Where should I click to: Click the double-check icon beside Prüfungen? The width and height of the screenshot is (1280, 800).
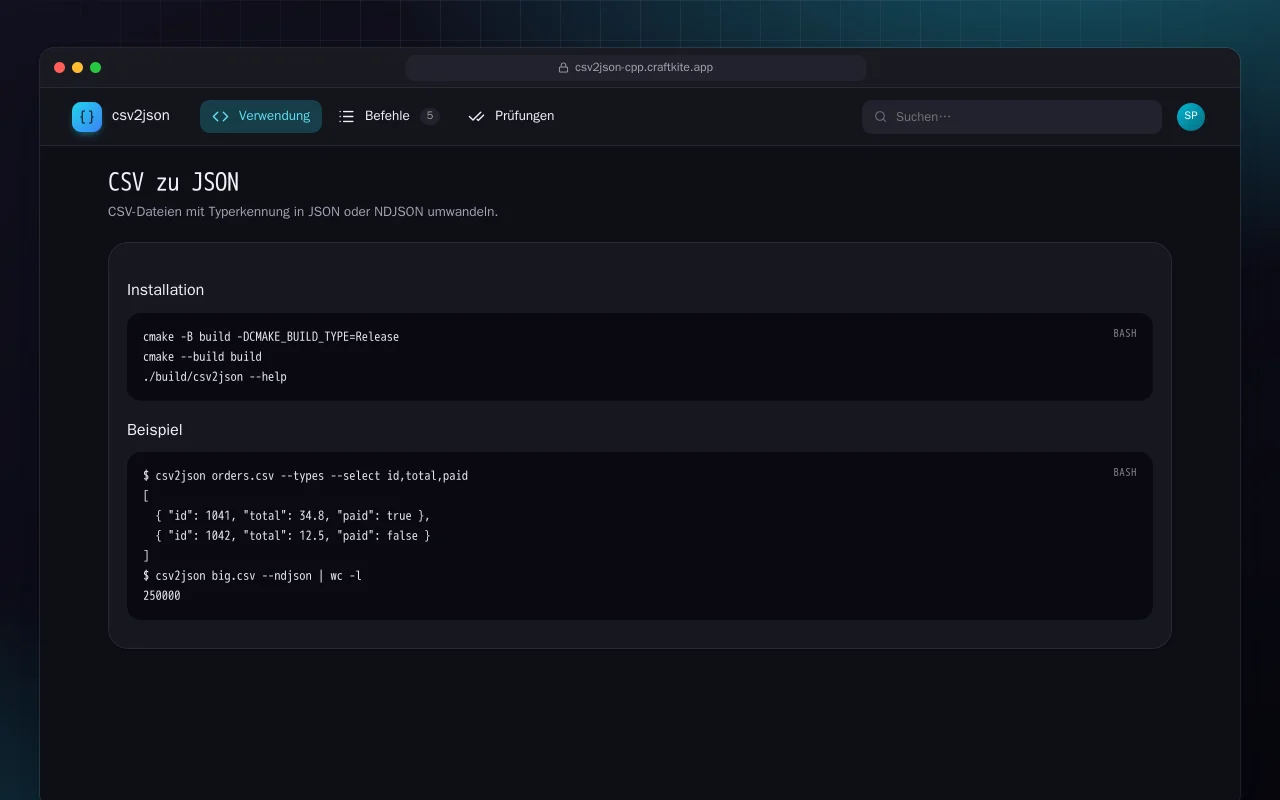click(x=476, y=116)
